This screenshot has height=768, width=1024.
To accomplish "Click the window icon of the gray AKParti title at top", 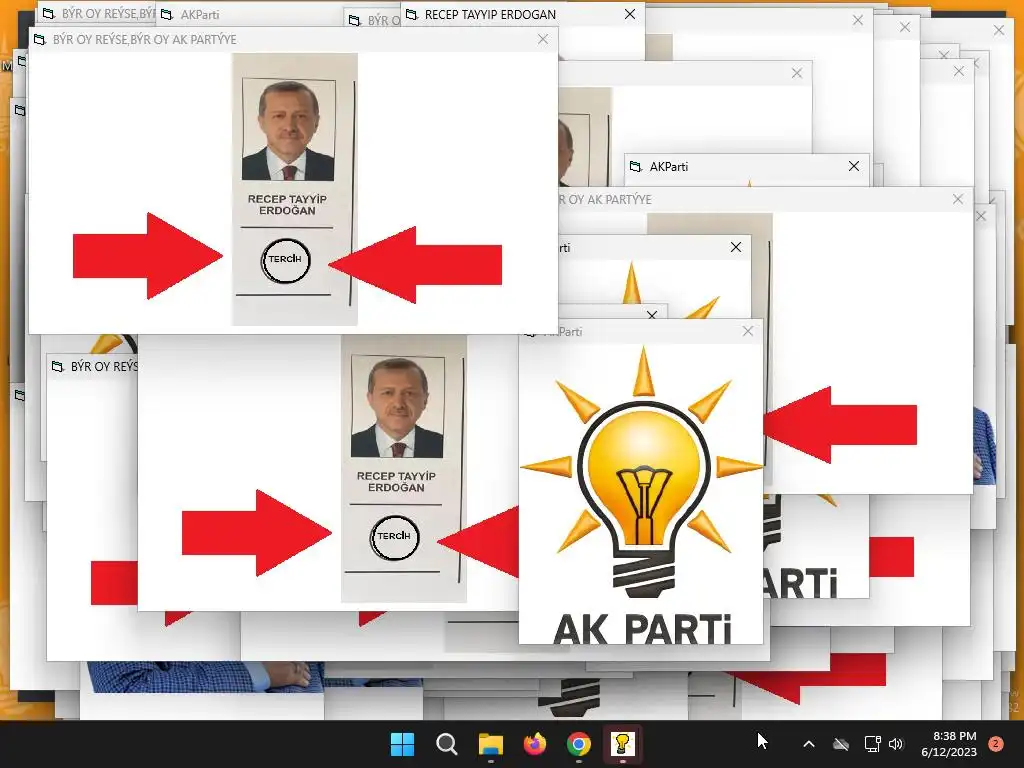I will coord(167,14).
